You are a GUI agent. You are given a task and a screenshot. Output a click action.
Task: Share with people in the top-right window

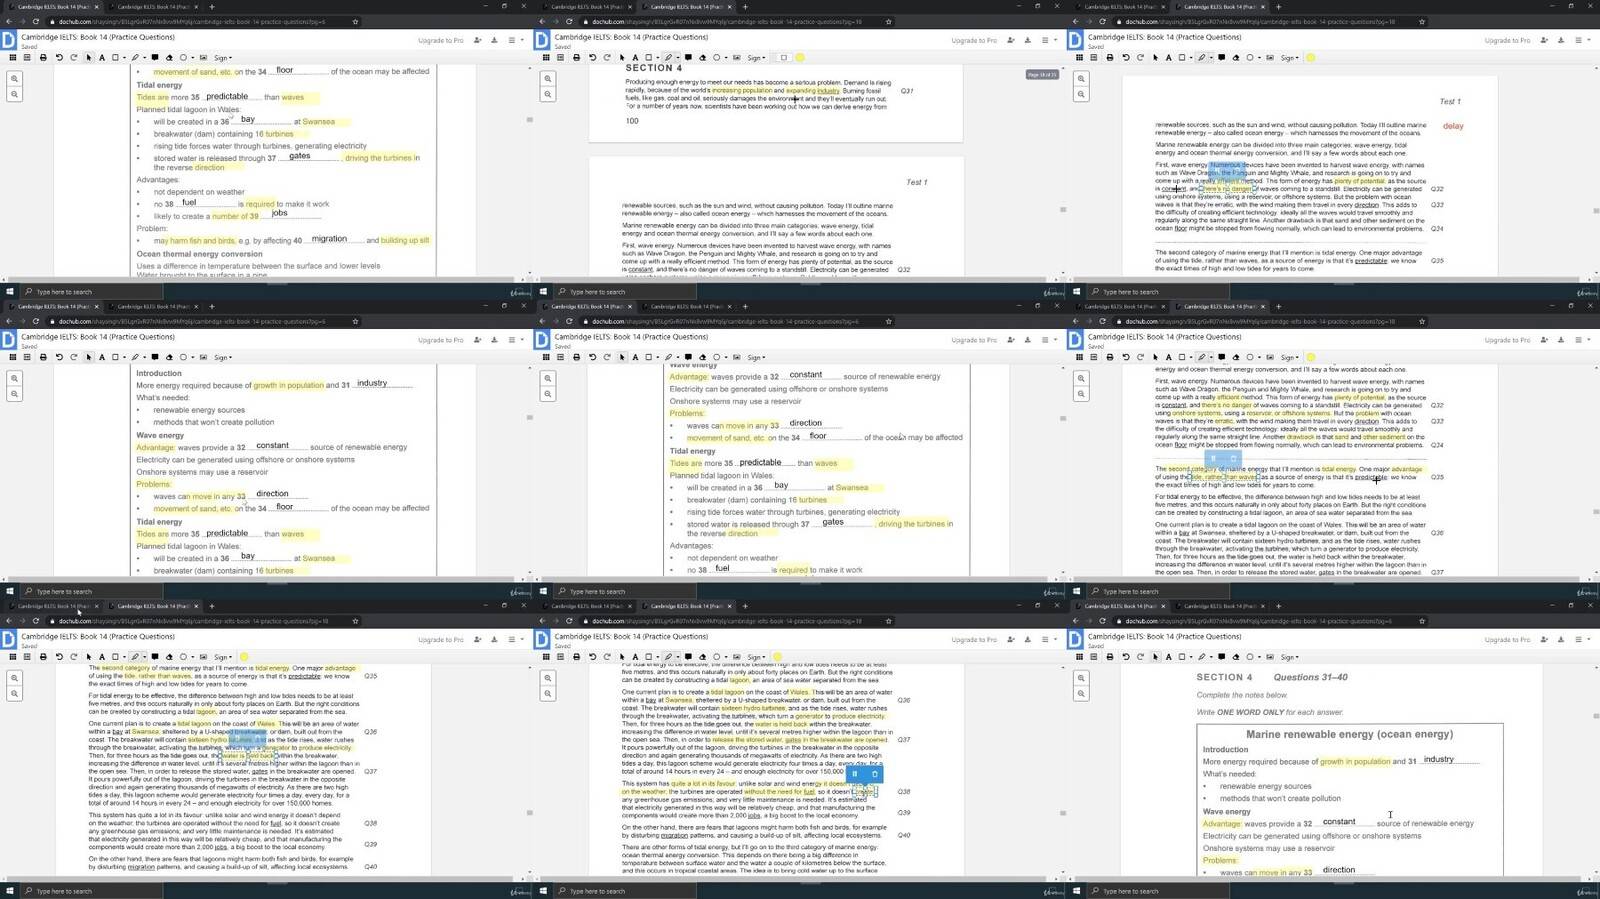[1544, 40]
